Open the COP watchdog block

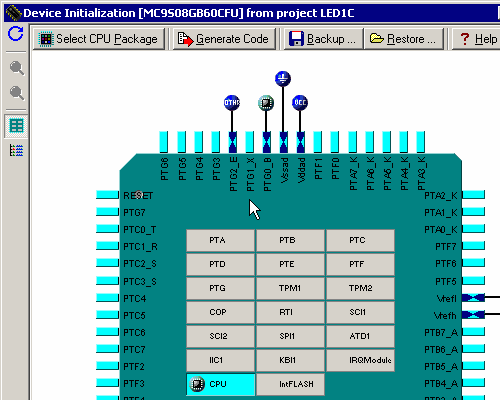[x=220, y=312]
